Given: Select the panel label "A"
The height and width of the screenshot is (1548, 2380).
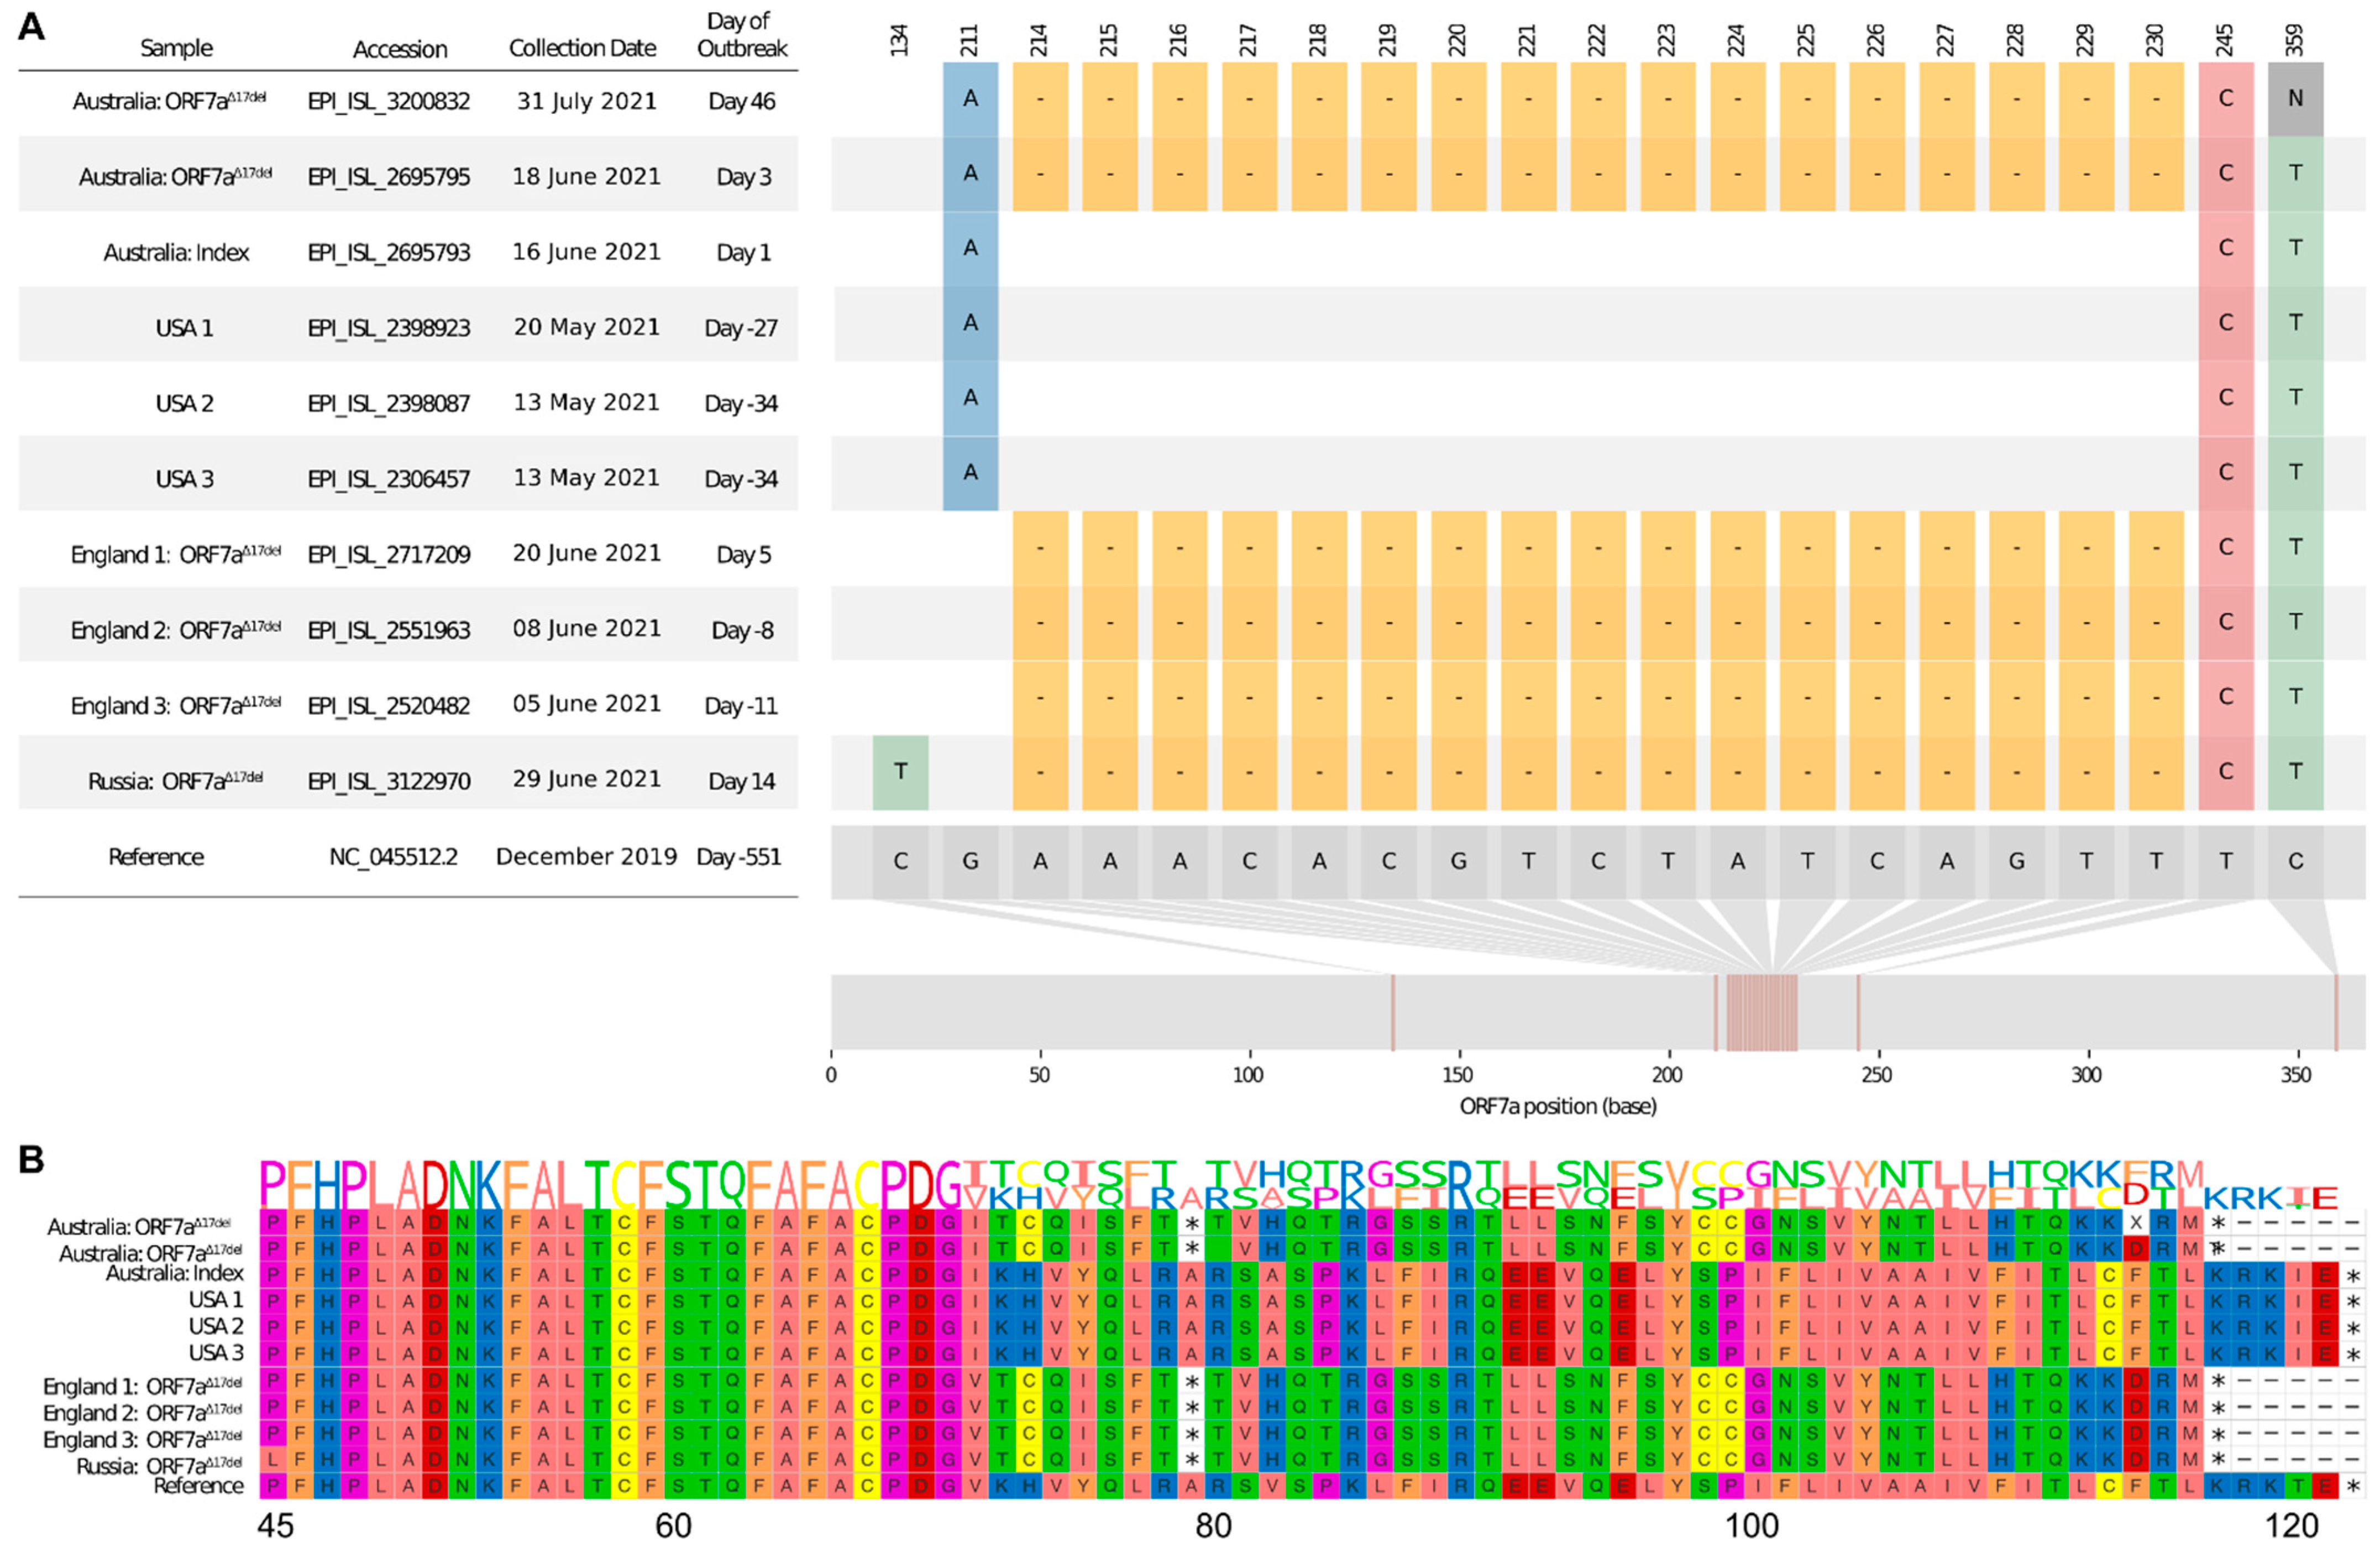Looking at the screenshot, I should click(x=32, y=27).
